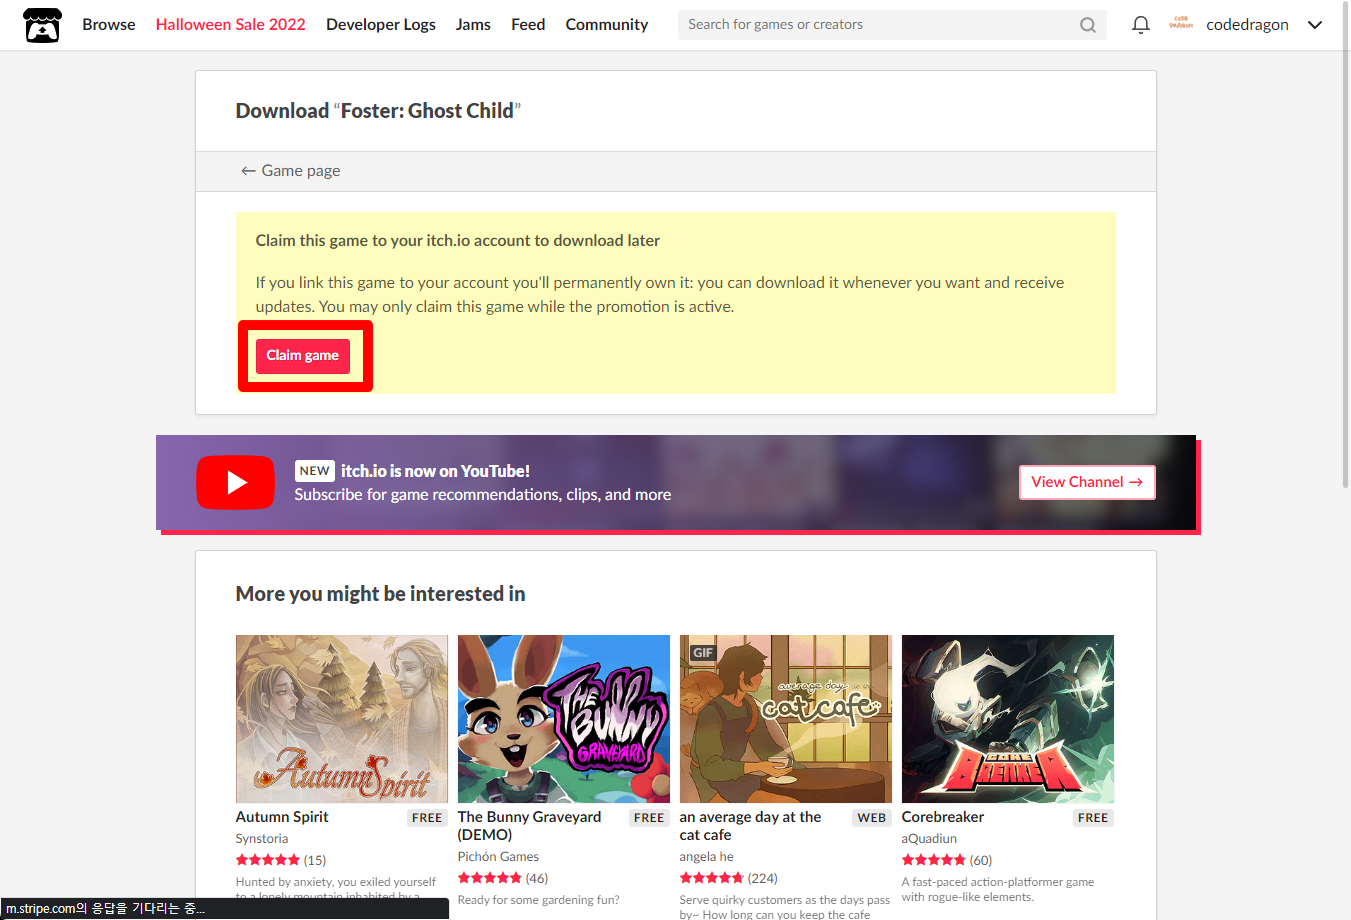The image size is (1351, 920).
Task: Click the NEW badge in YouTube banner
Action: (x=314, y=471)
